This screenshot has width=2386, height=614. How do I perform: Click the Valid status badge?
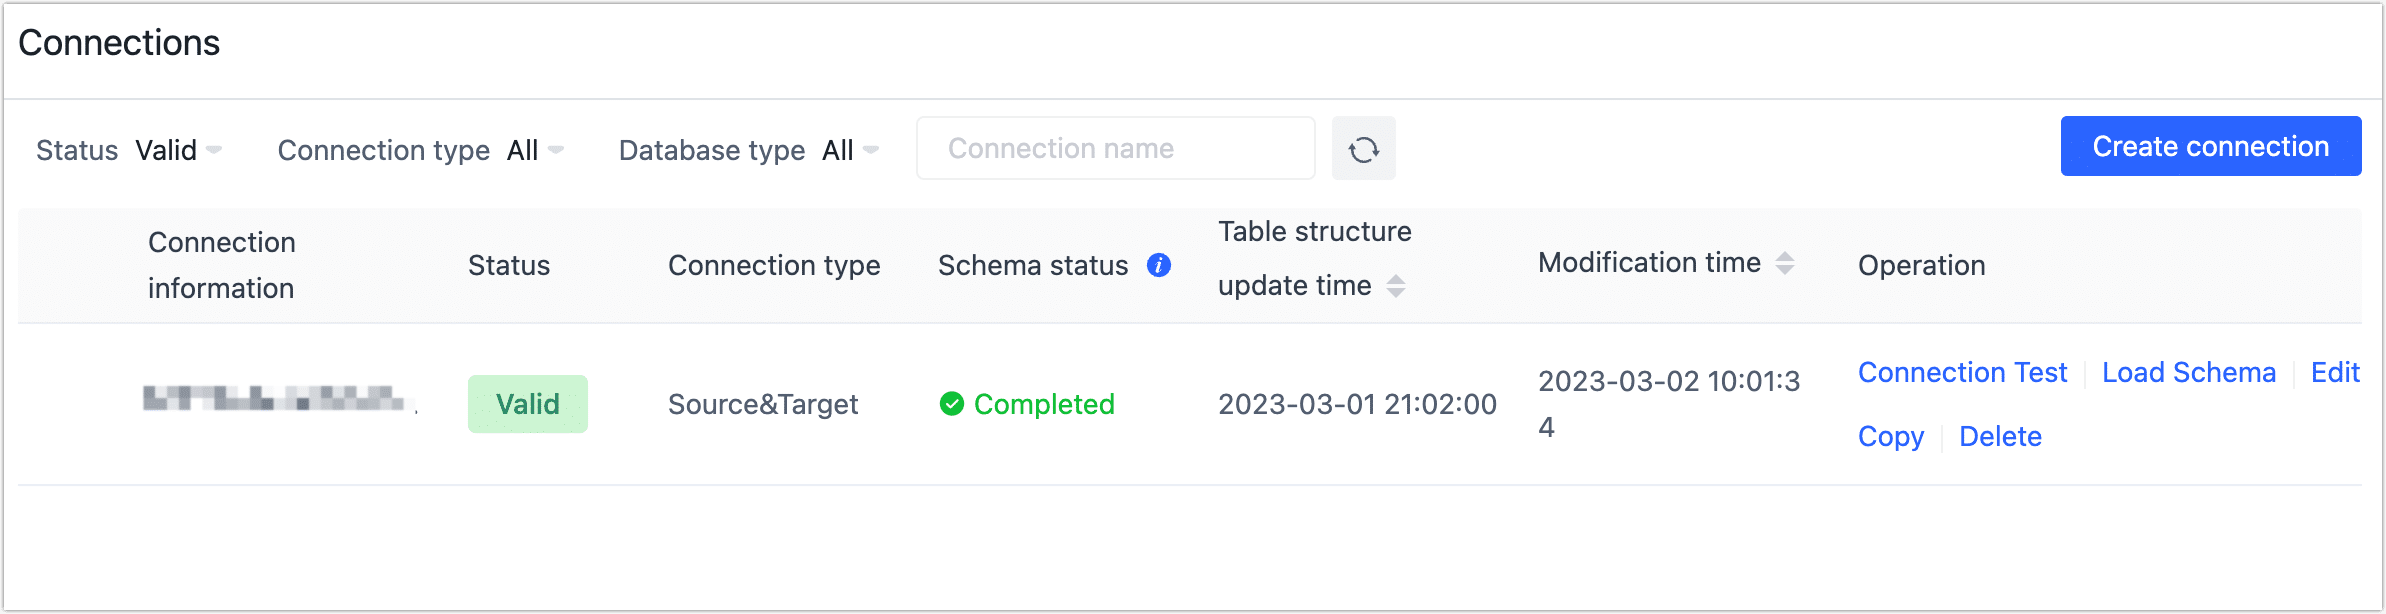527,404
